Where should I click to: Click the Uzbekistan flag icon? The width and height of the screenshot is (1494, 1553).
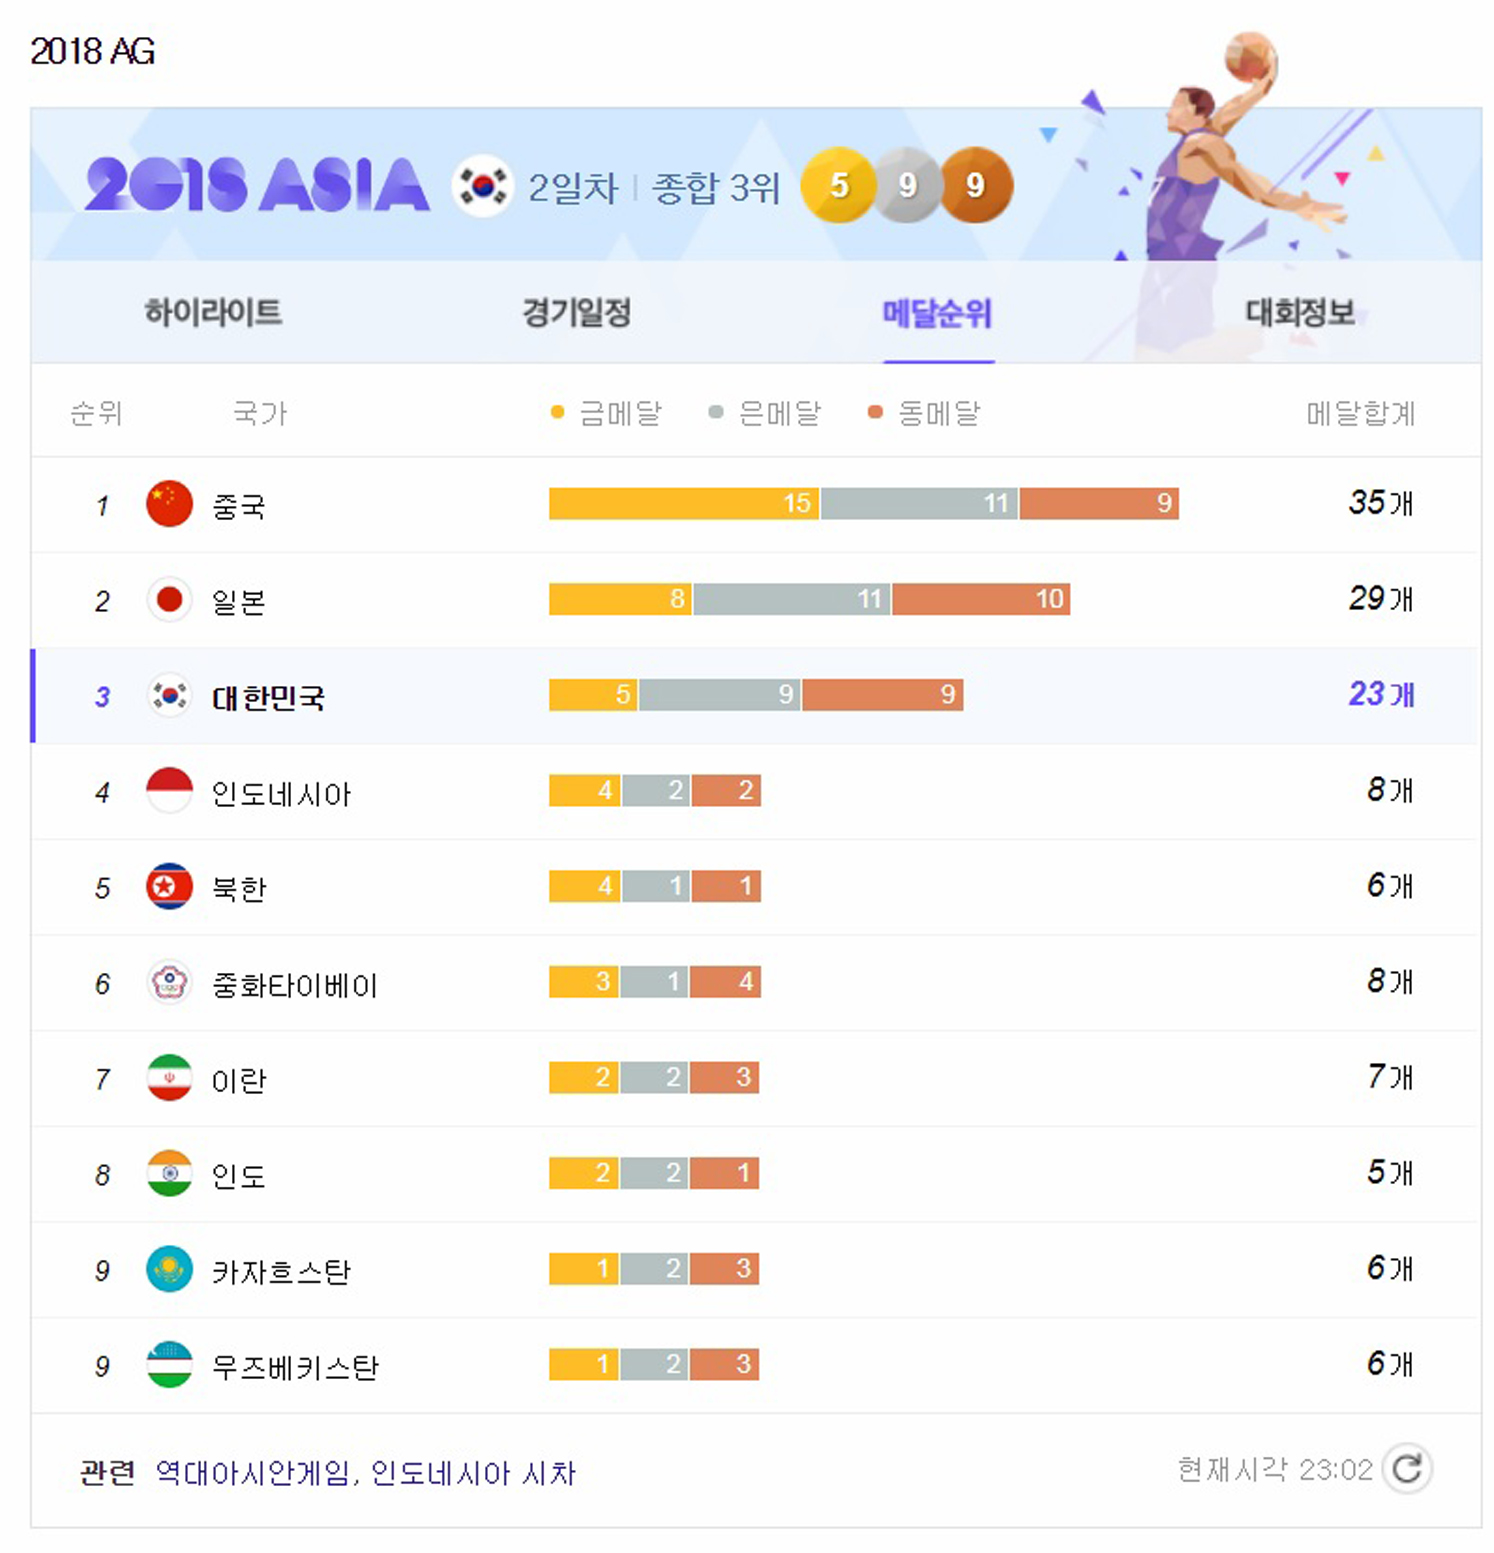[x=169, y=1365]
